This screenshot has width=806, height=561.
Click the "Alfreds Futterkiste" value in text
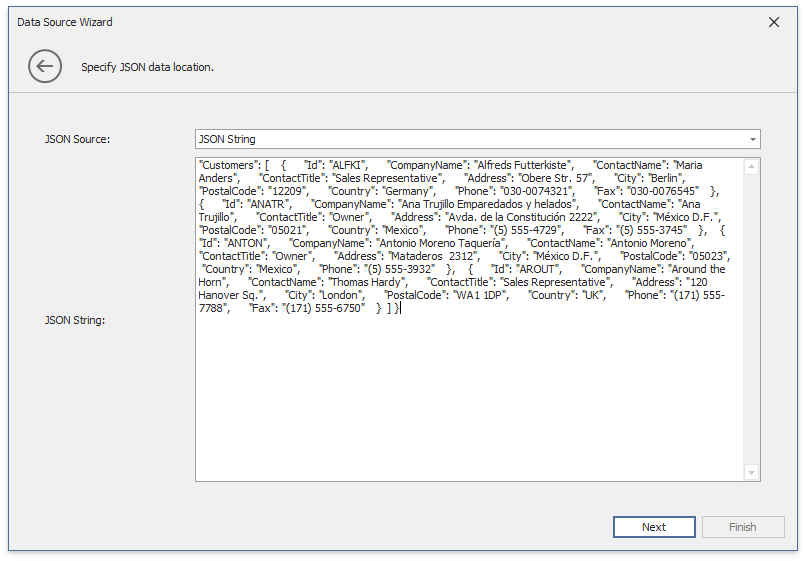tap(522, 164)
